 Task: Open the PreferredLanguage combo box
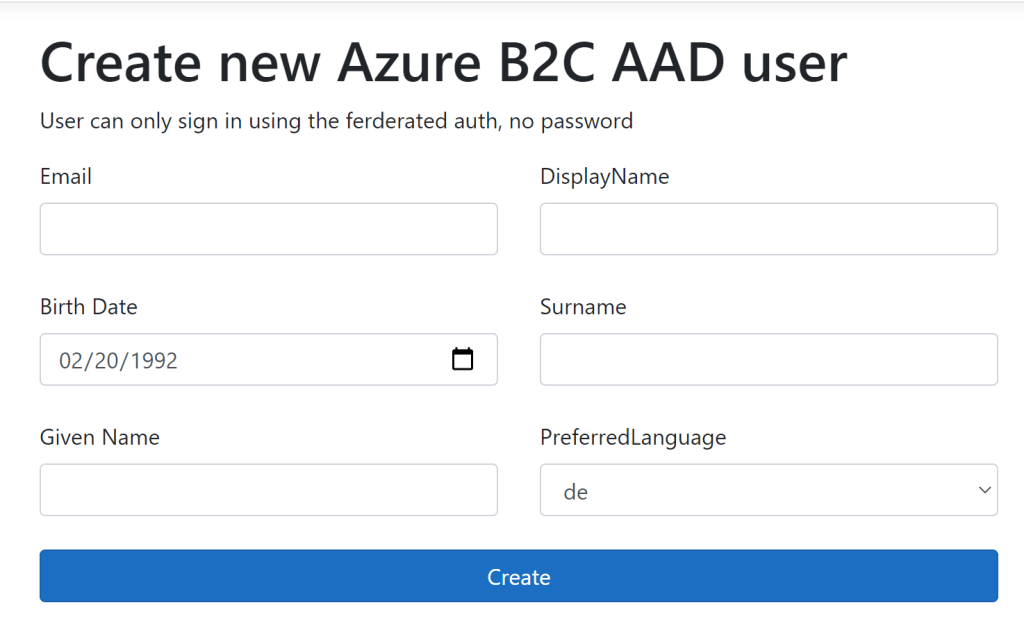tap(768, 490)
